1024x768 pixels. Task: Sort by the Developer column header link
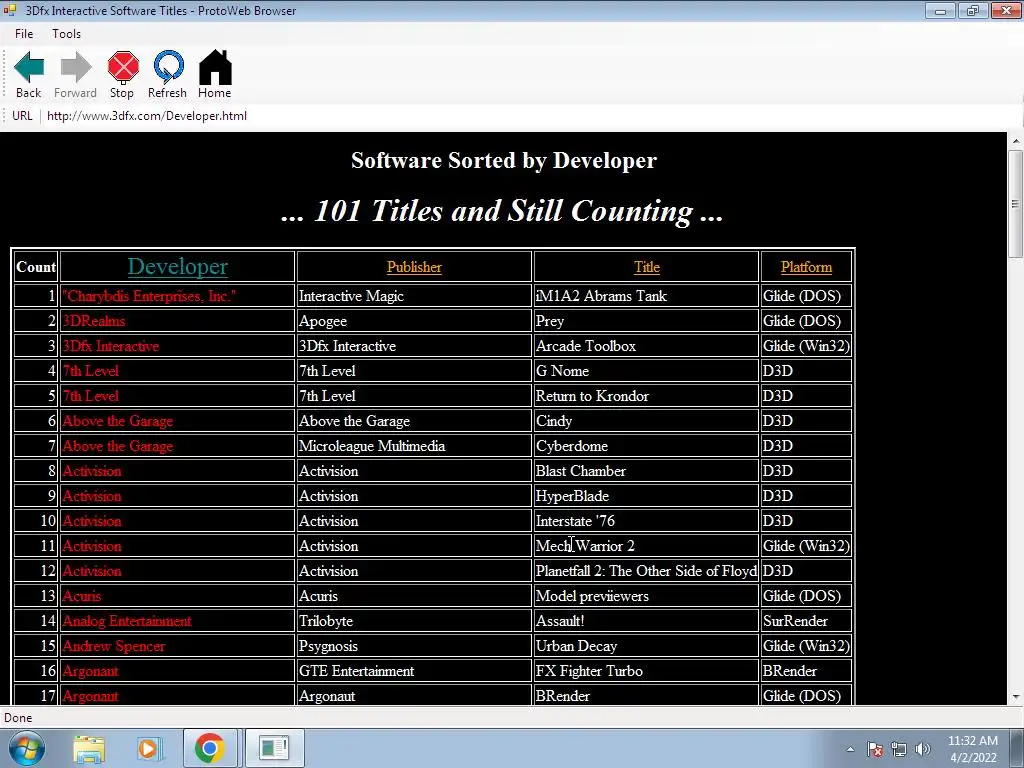(178, 266)
